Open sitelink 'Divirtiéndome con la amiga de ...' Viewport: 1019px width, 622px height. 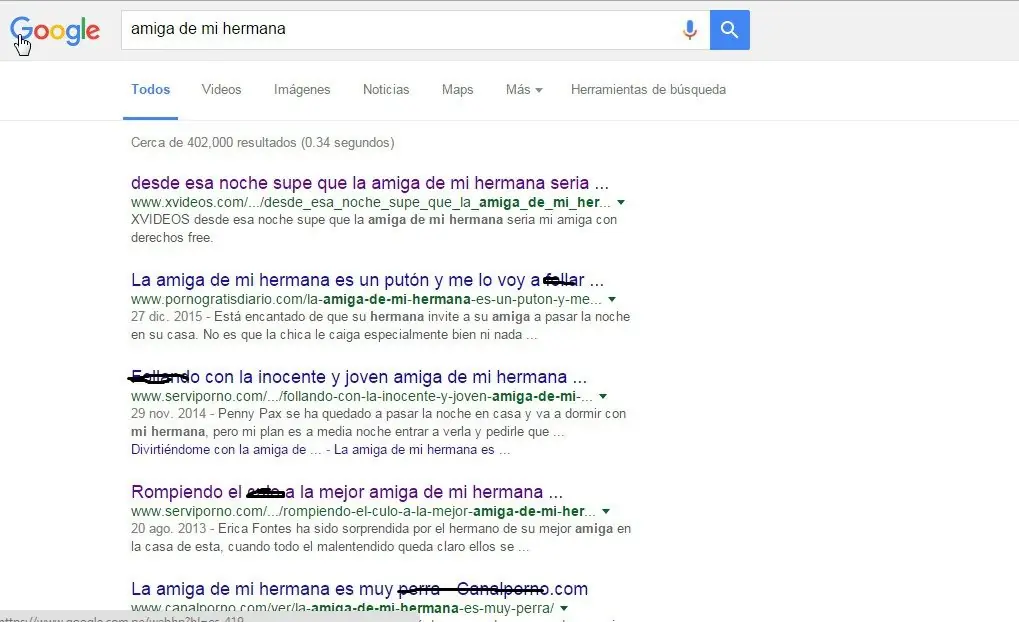[x=226, y=450]
